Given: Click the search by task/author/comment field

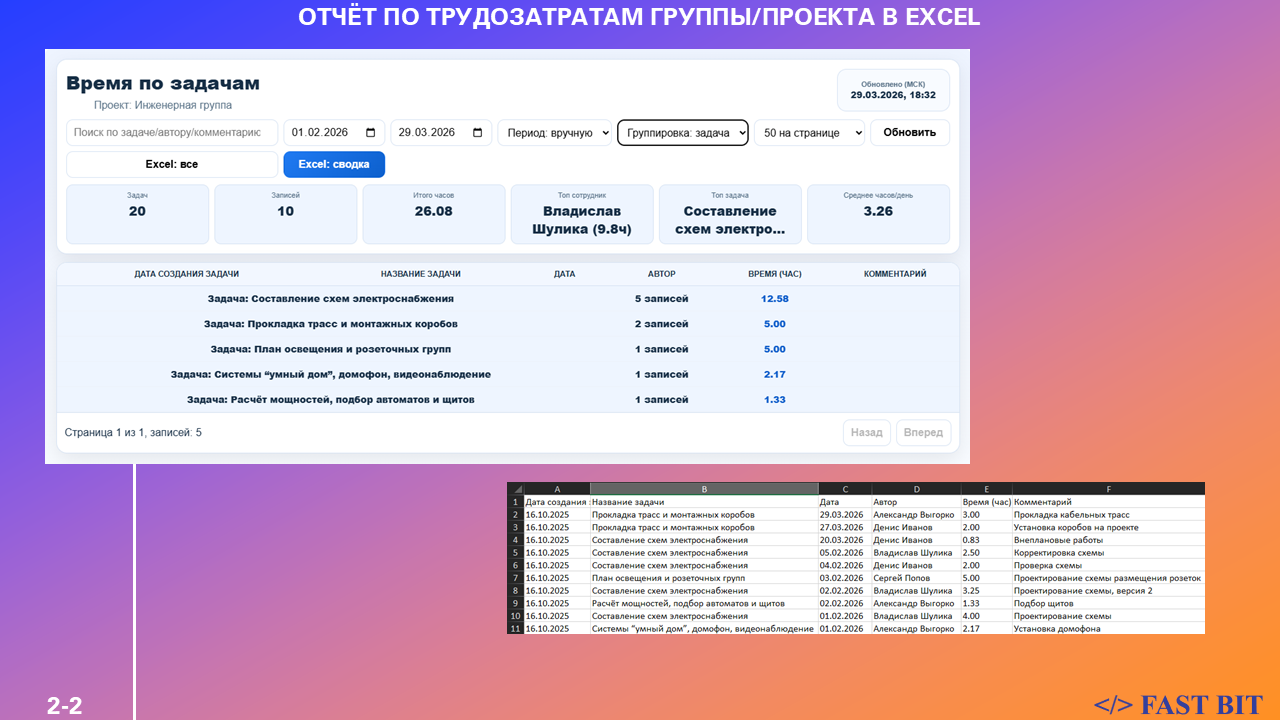Looking at the screenshot, I should tap(172, 133).
